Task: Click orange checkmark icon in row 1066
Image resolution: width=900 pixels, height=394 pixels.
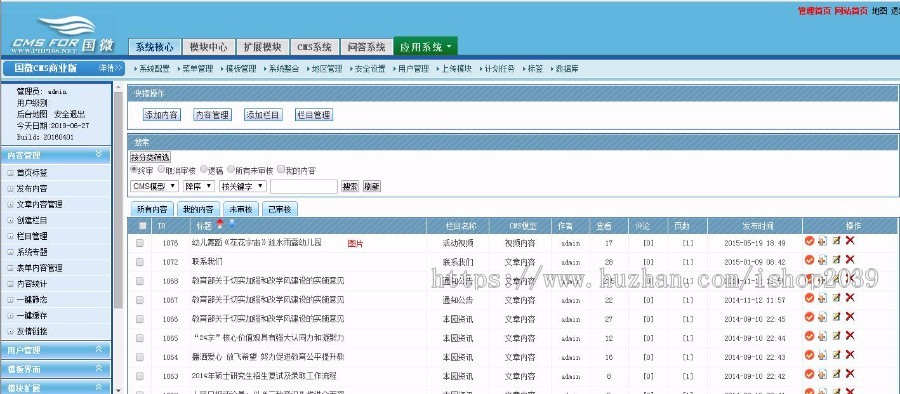Action: pos(809,316)
